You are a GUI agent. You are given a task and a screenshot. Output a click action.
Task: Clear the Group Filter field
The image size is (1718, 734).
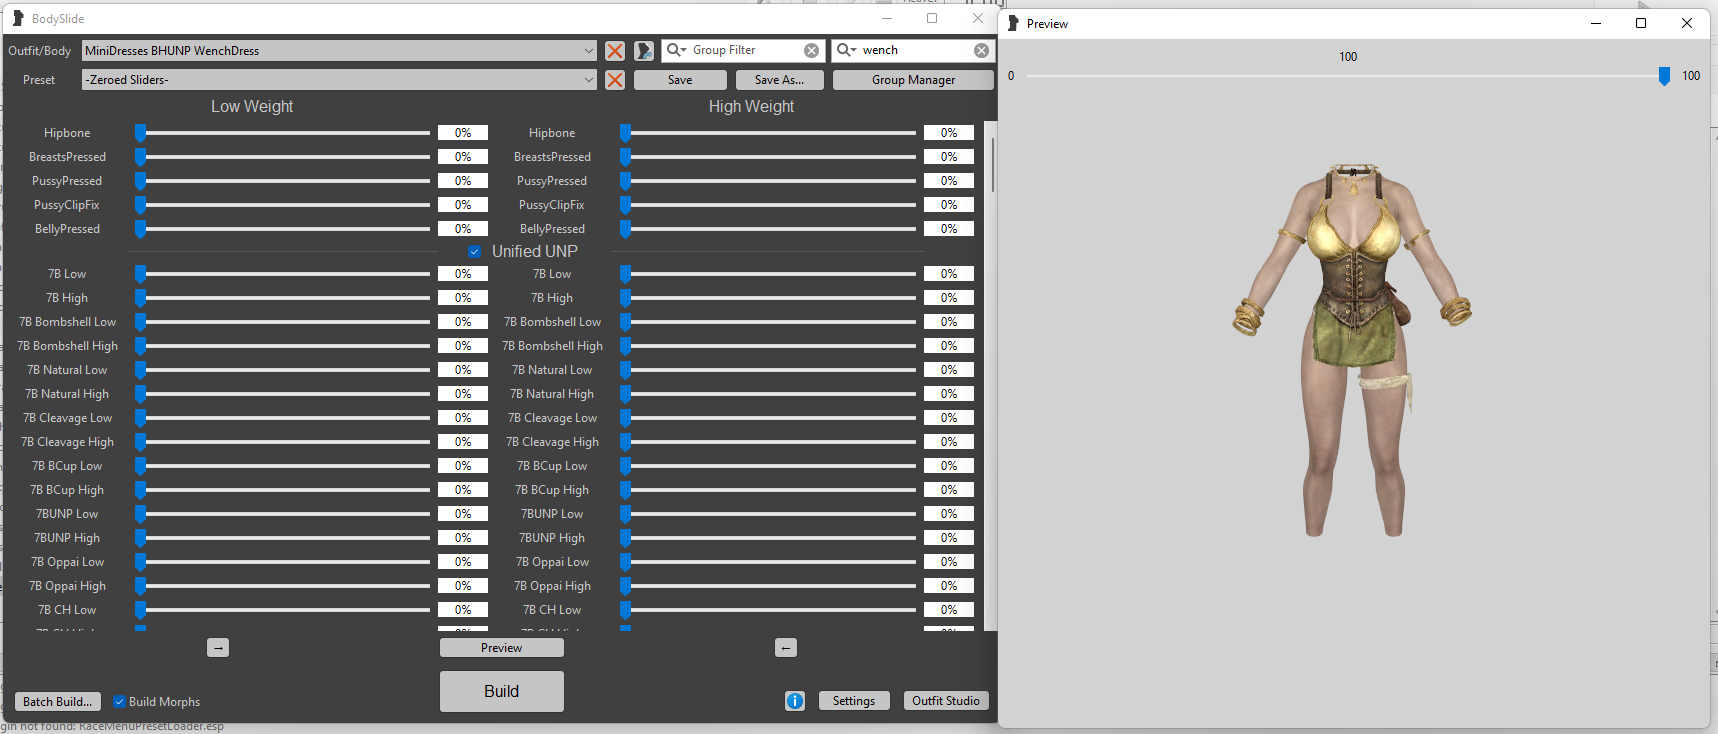pos(811,50)
